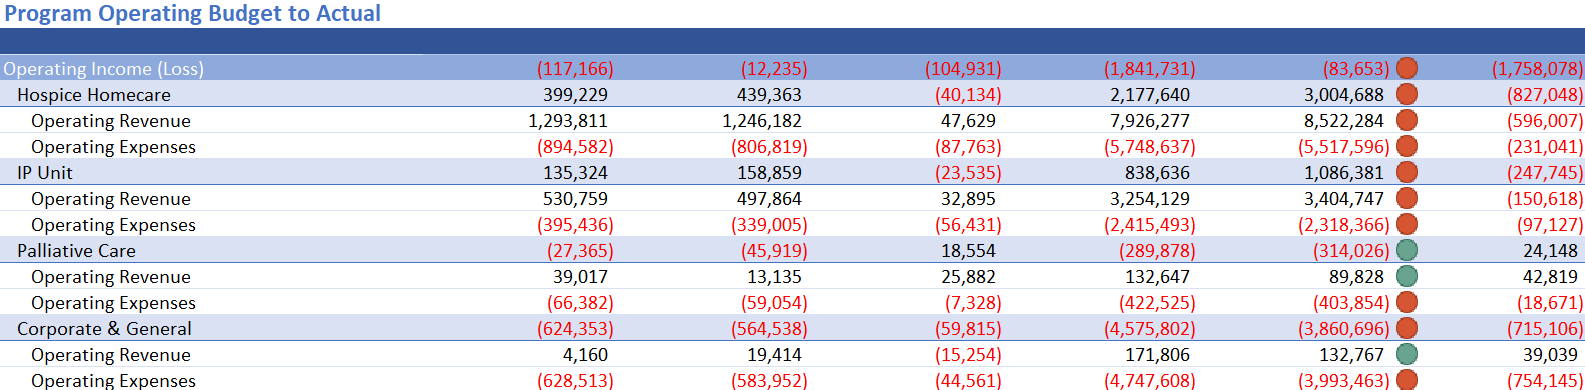Select the red indicator beside 1,086,381
The image size is (1585, 390).
[x=1407, y=172]
